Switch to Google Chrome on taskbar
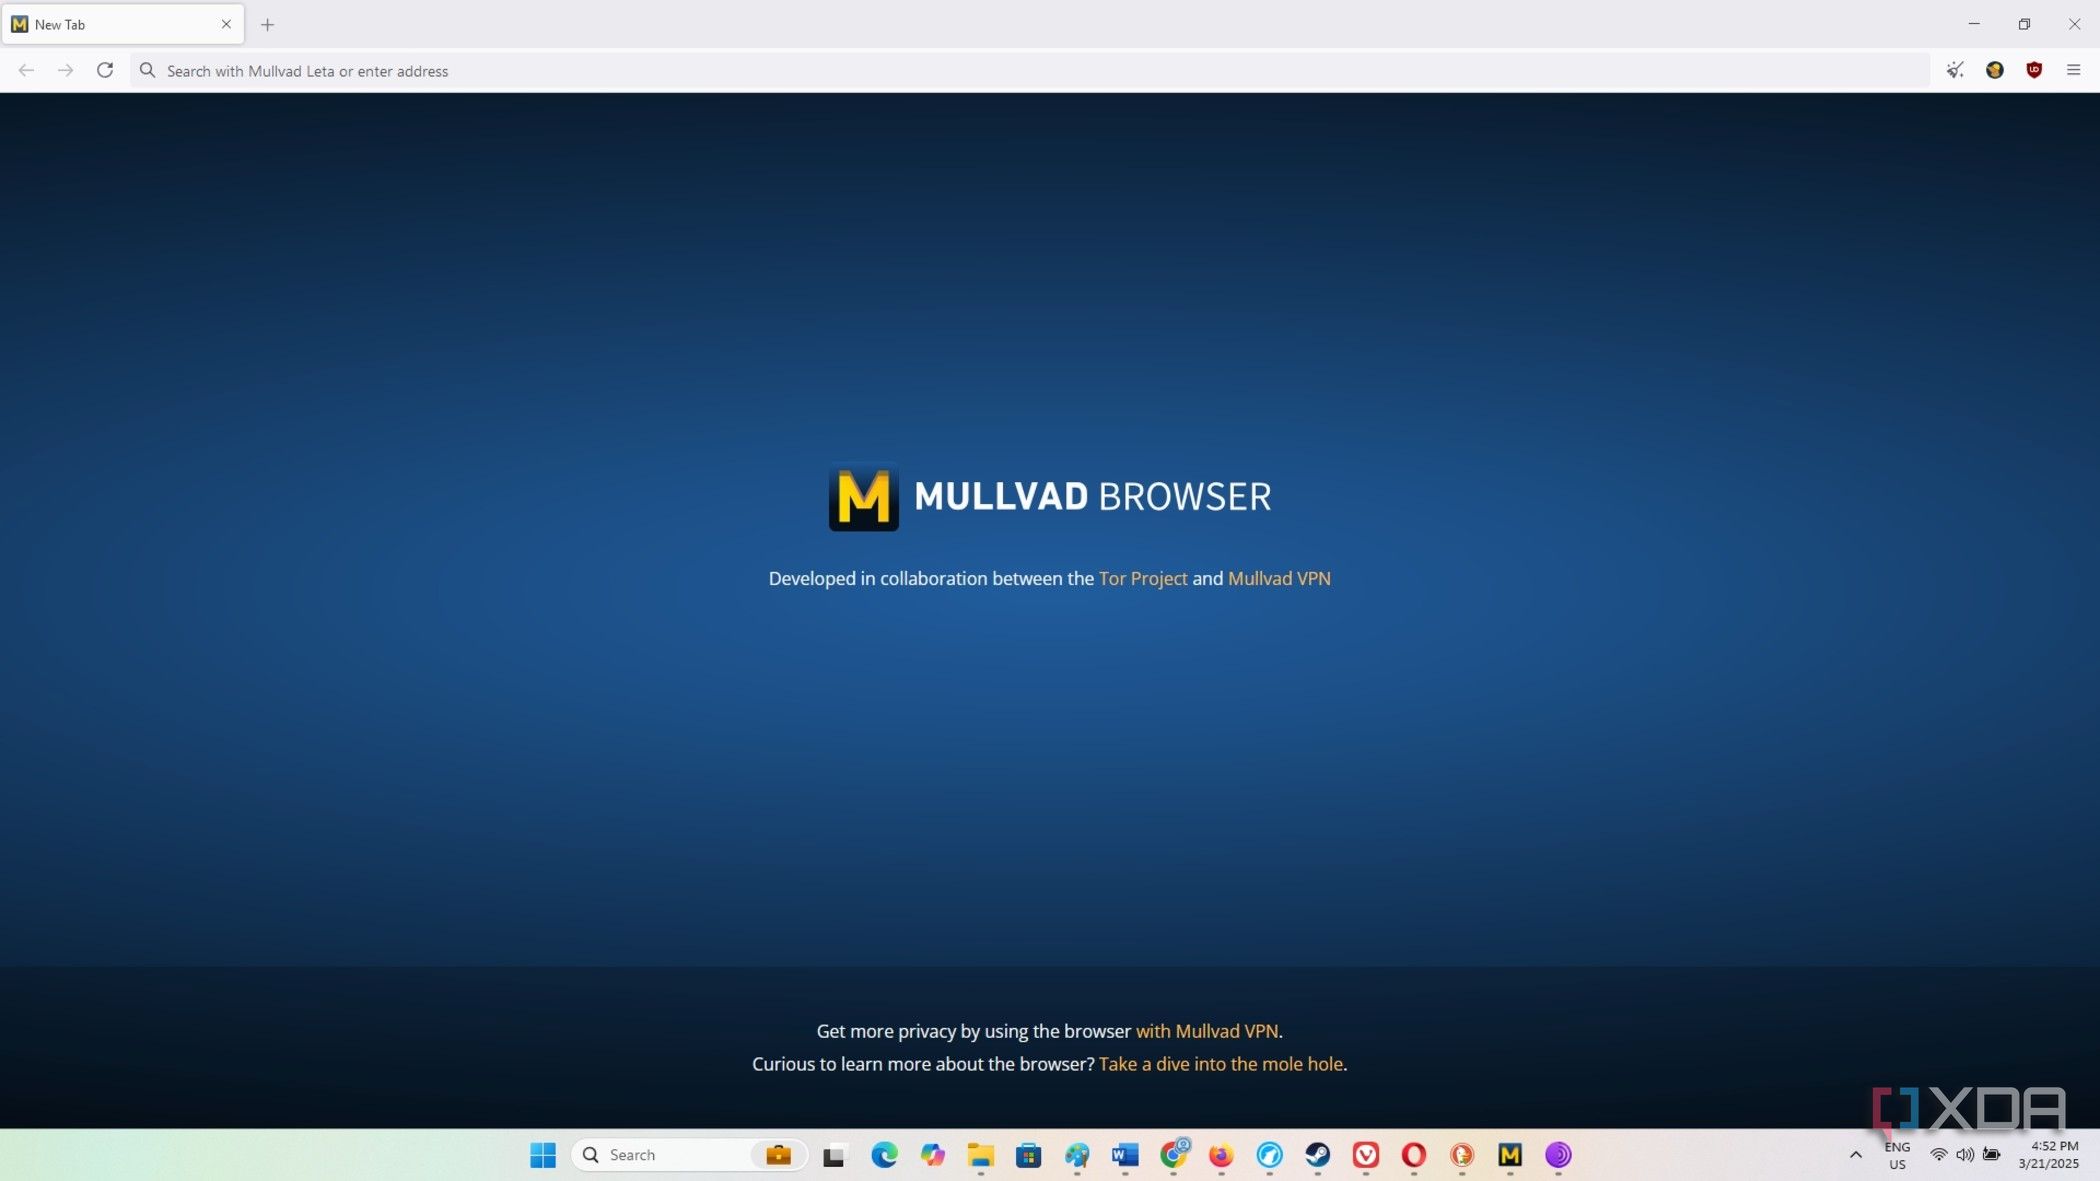2100x1181 pixels. tap(1174, 1155)
